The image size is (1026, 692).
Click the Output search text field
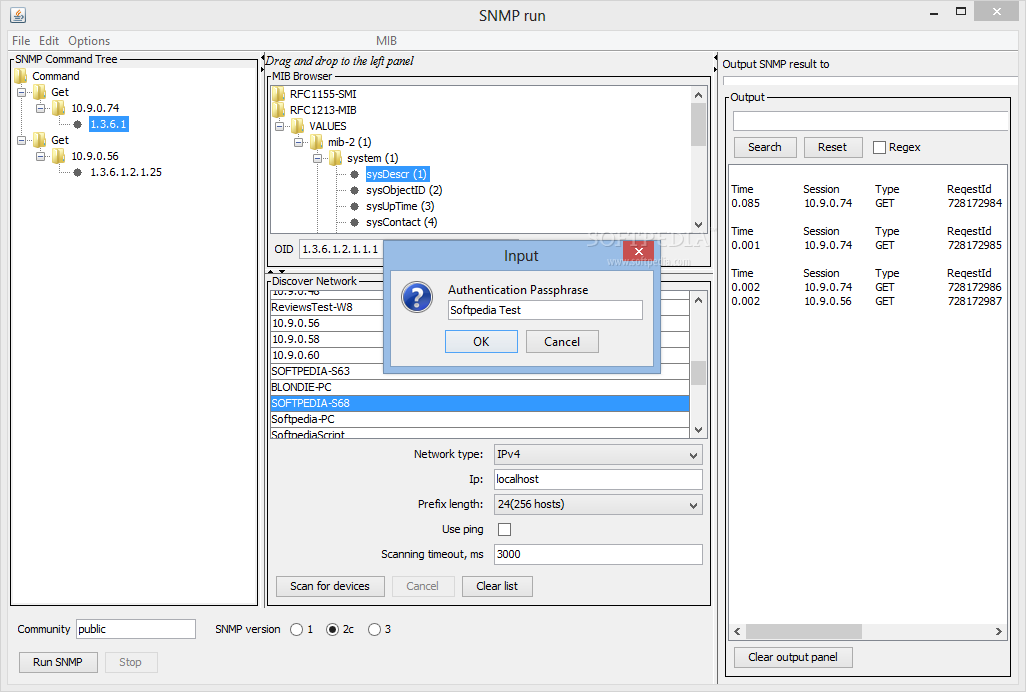(x=870, y=121)
